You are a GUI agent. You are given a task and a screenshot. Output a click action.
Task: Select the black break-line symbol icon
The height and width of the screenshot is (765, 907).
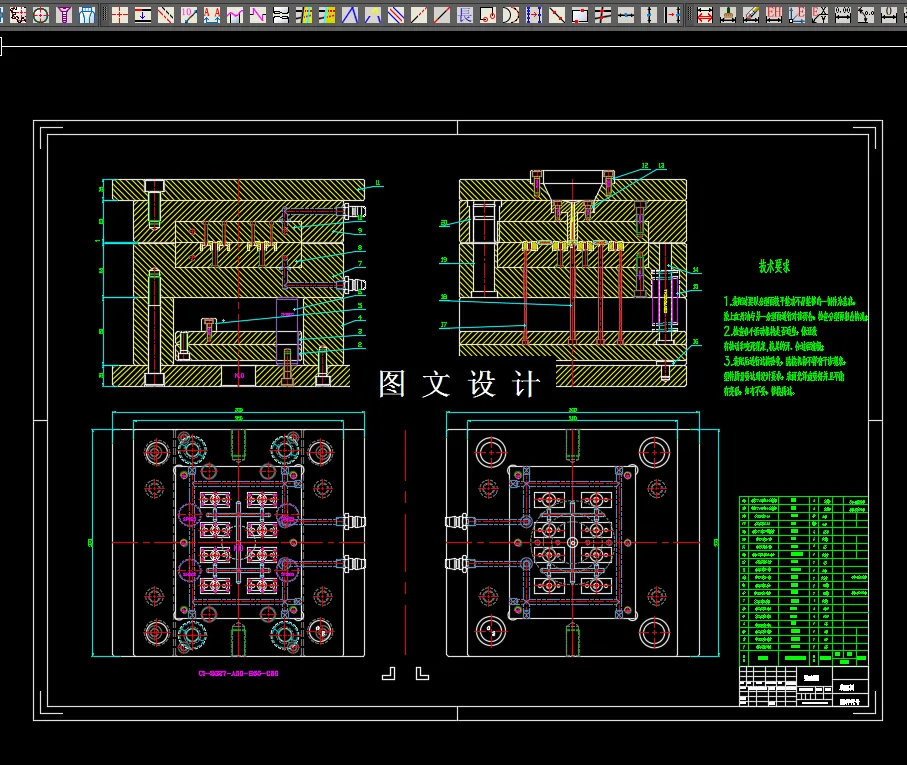tap(281, 14)
